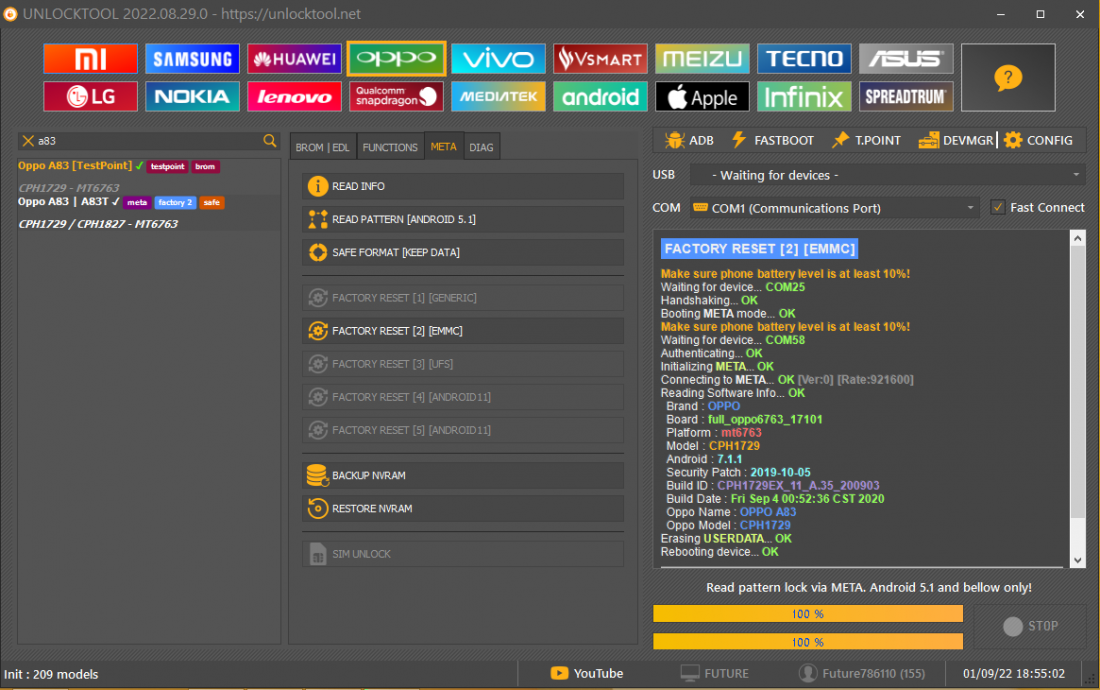The height and width of the screenshot is (690, 1100).
Task: Open the DEVMGR device manager
Action: click(x=956, y=140)
